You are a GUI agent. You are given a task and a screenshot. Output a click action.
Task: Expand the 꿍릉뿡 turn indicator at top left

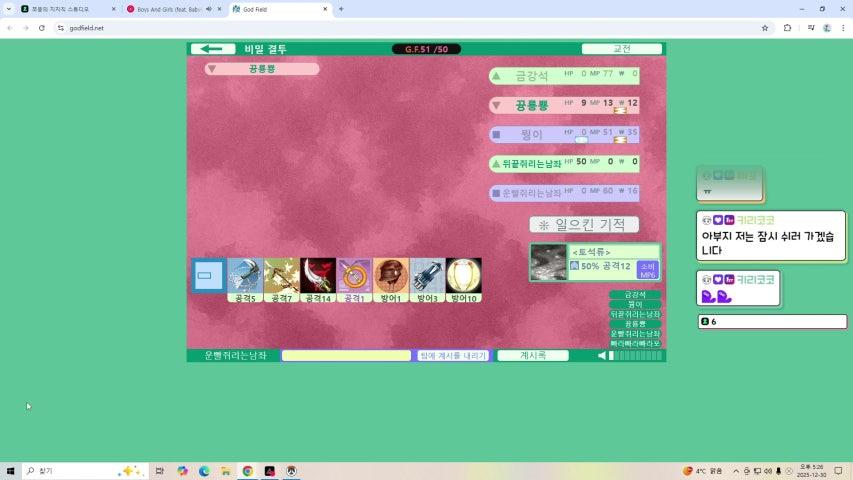point(213,69)
